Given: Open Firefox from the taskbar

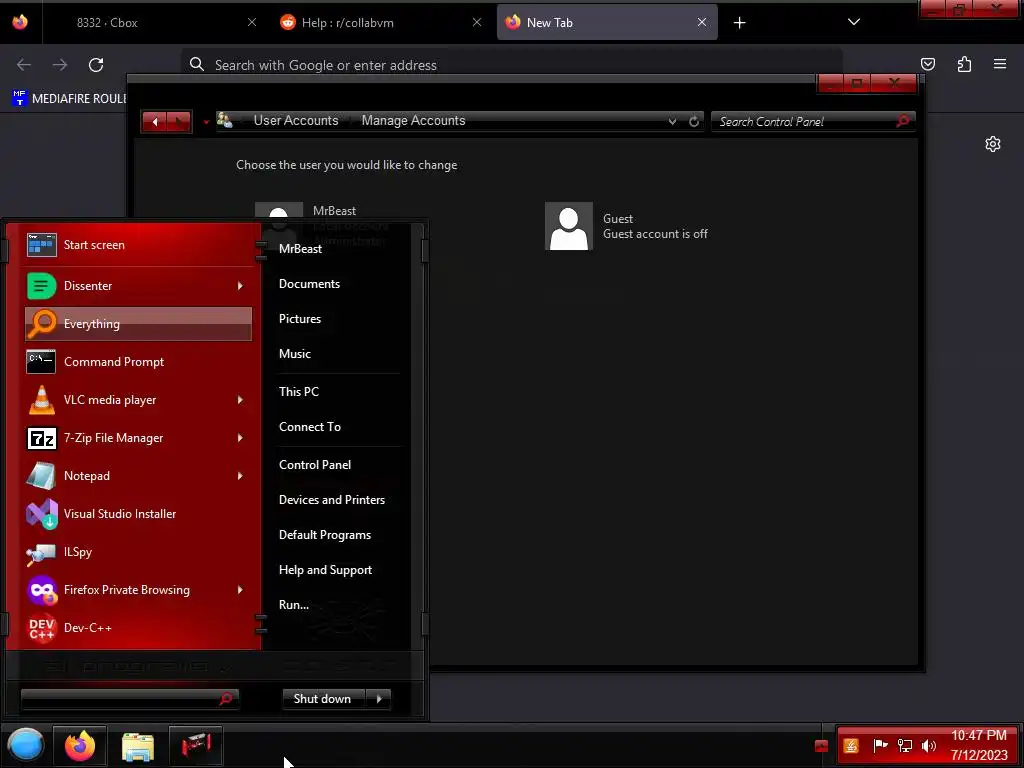Looking at the screenshot, I should point(80,745).
